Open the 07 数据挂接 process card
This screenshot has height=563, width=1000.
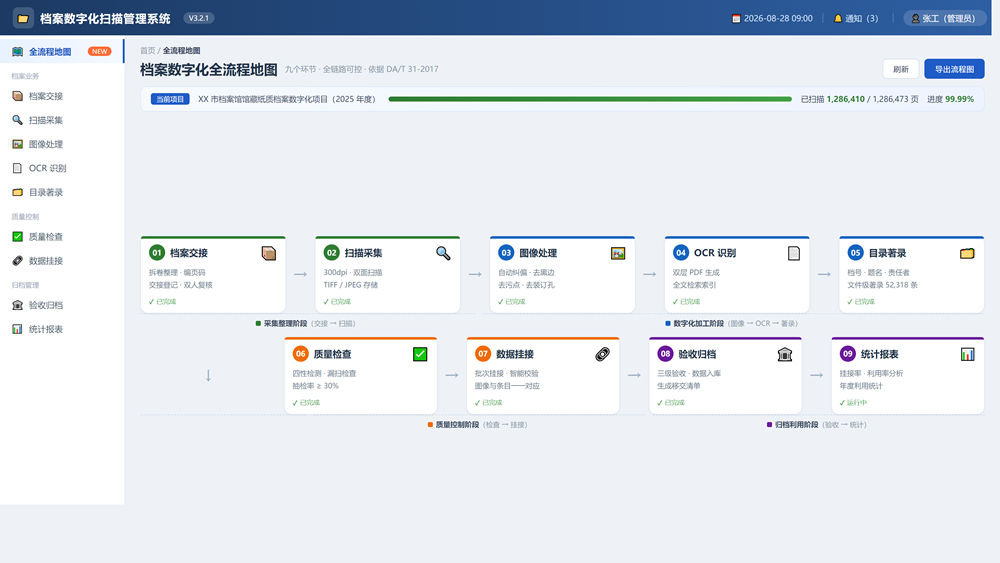pyautogui.click(x=543, y=376)
